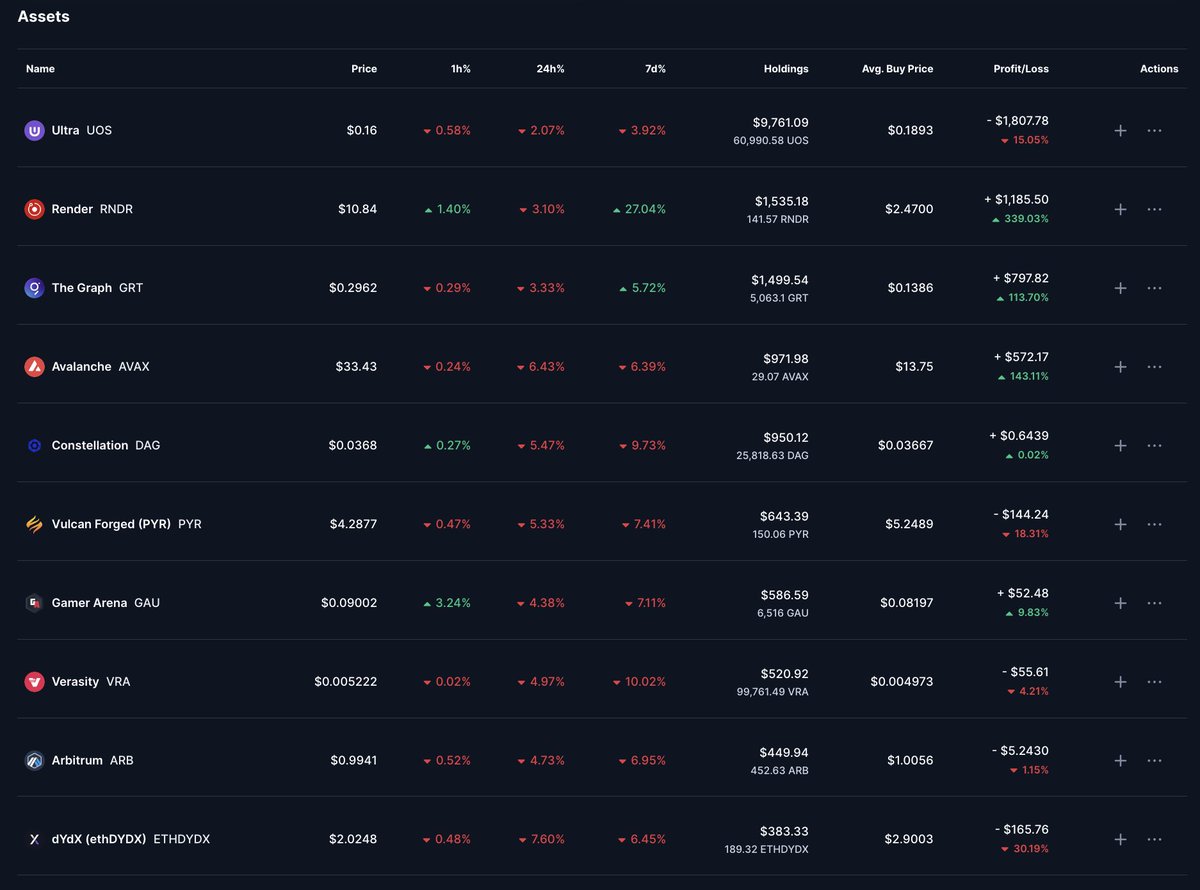Click the $10.84 Render price

[358, 209]
